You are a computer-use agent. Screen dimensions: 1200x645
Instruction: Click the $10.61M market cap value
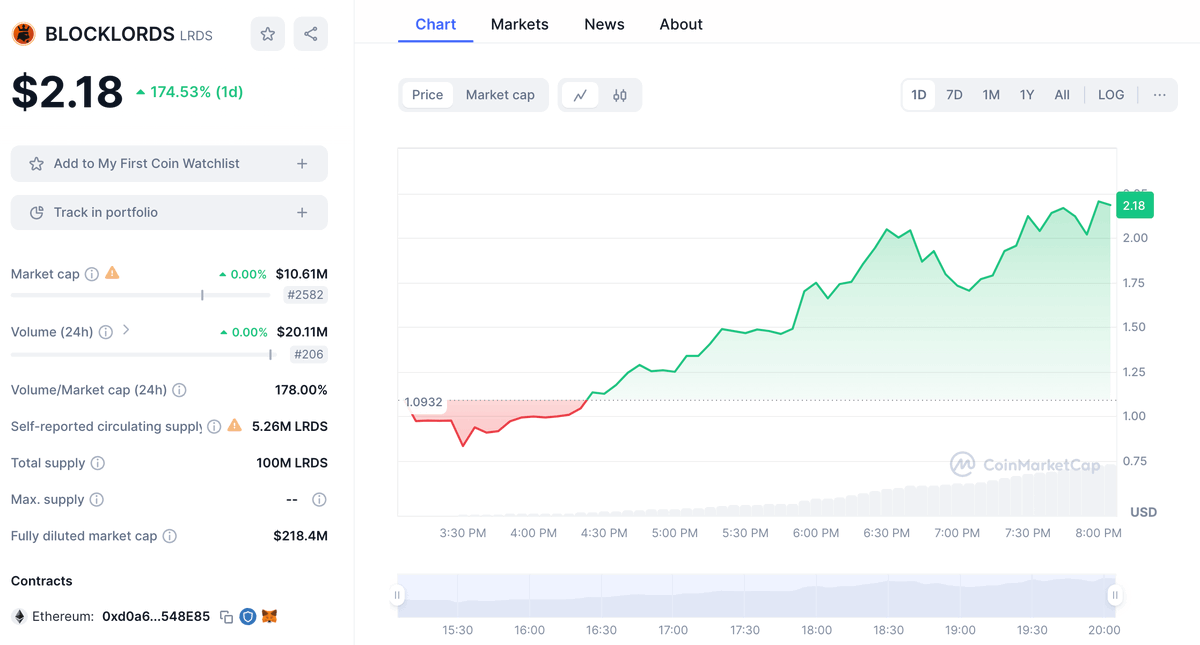coord(302,274)
